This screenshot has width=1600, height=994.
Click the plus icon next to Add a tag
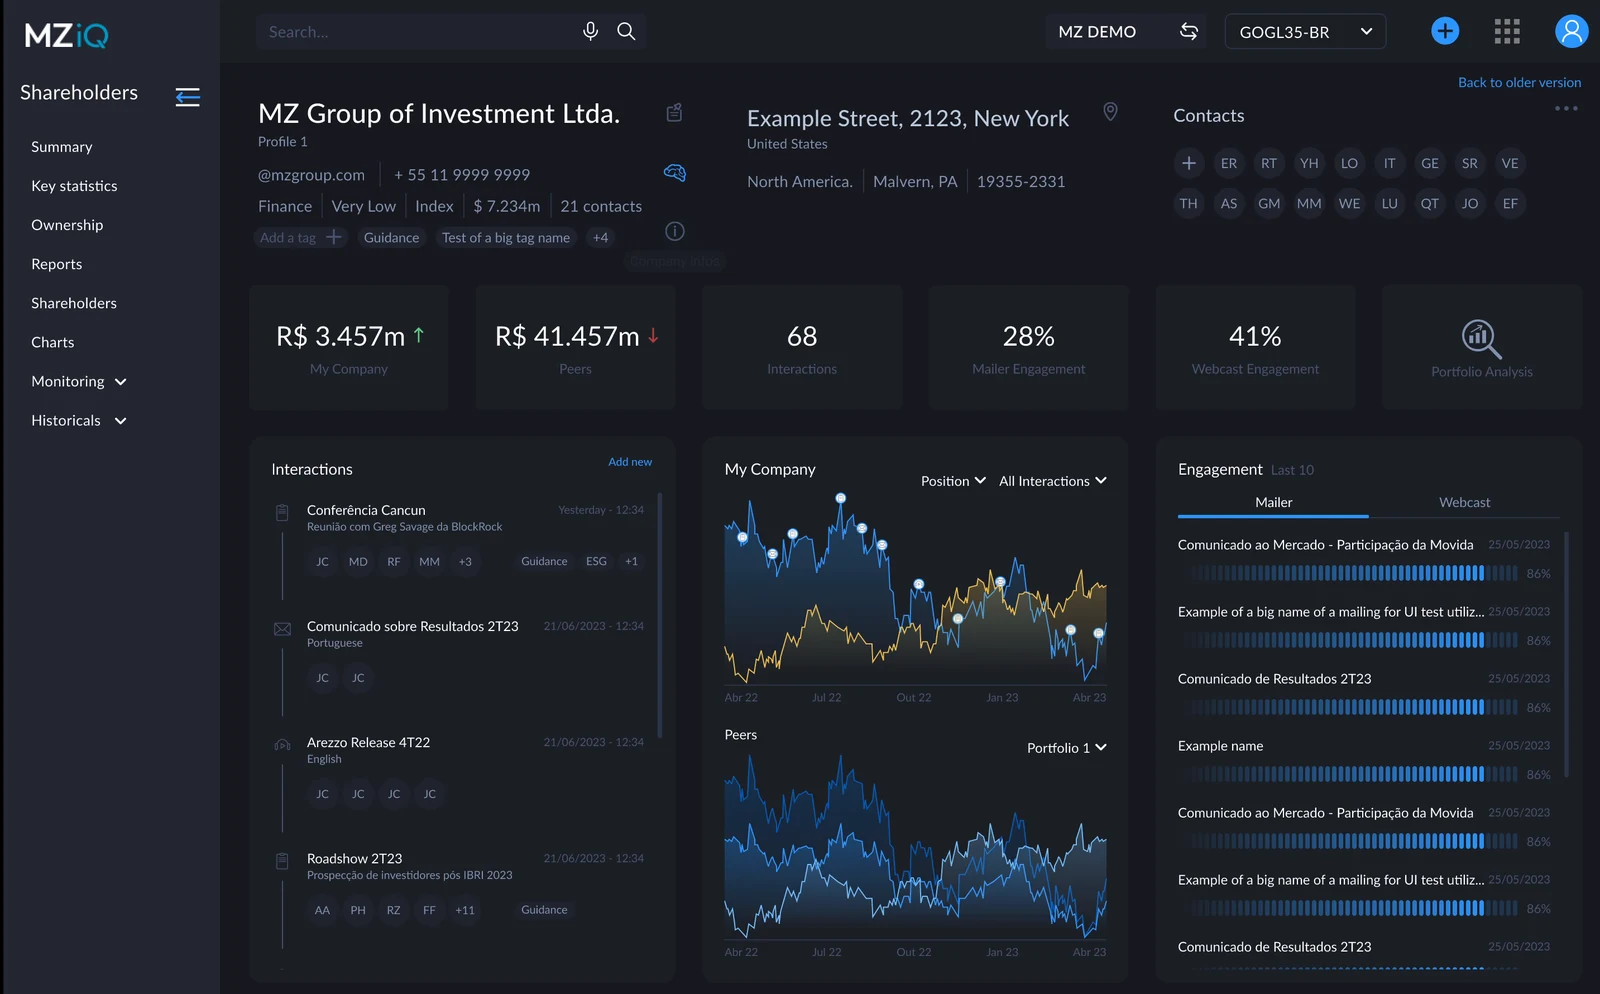point(334,237)
